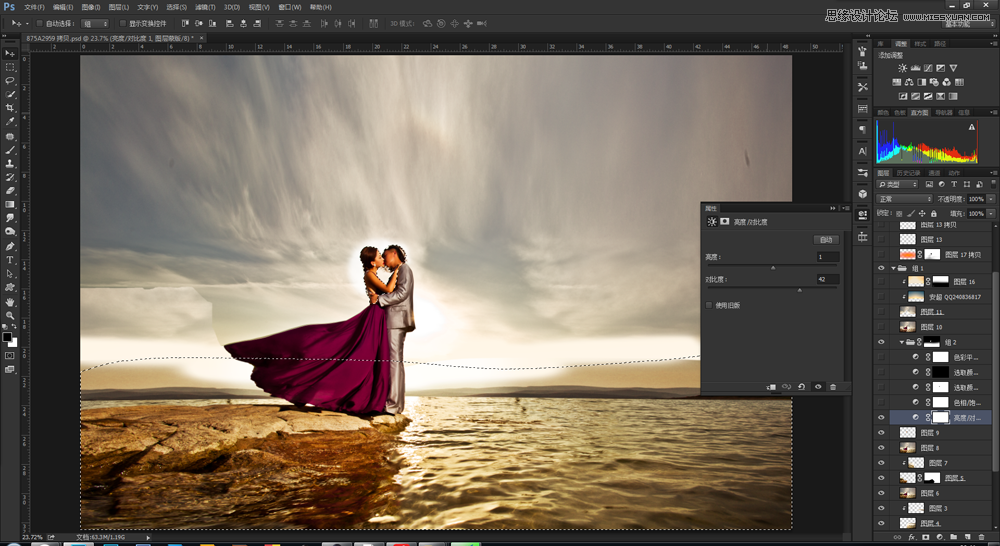Open the Adjustments panel flyout menu

[x=992, y=43]
